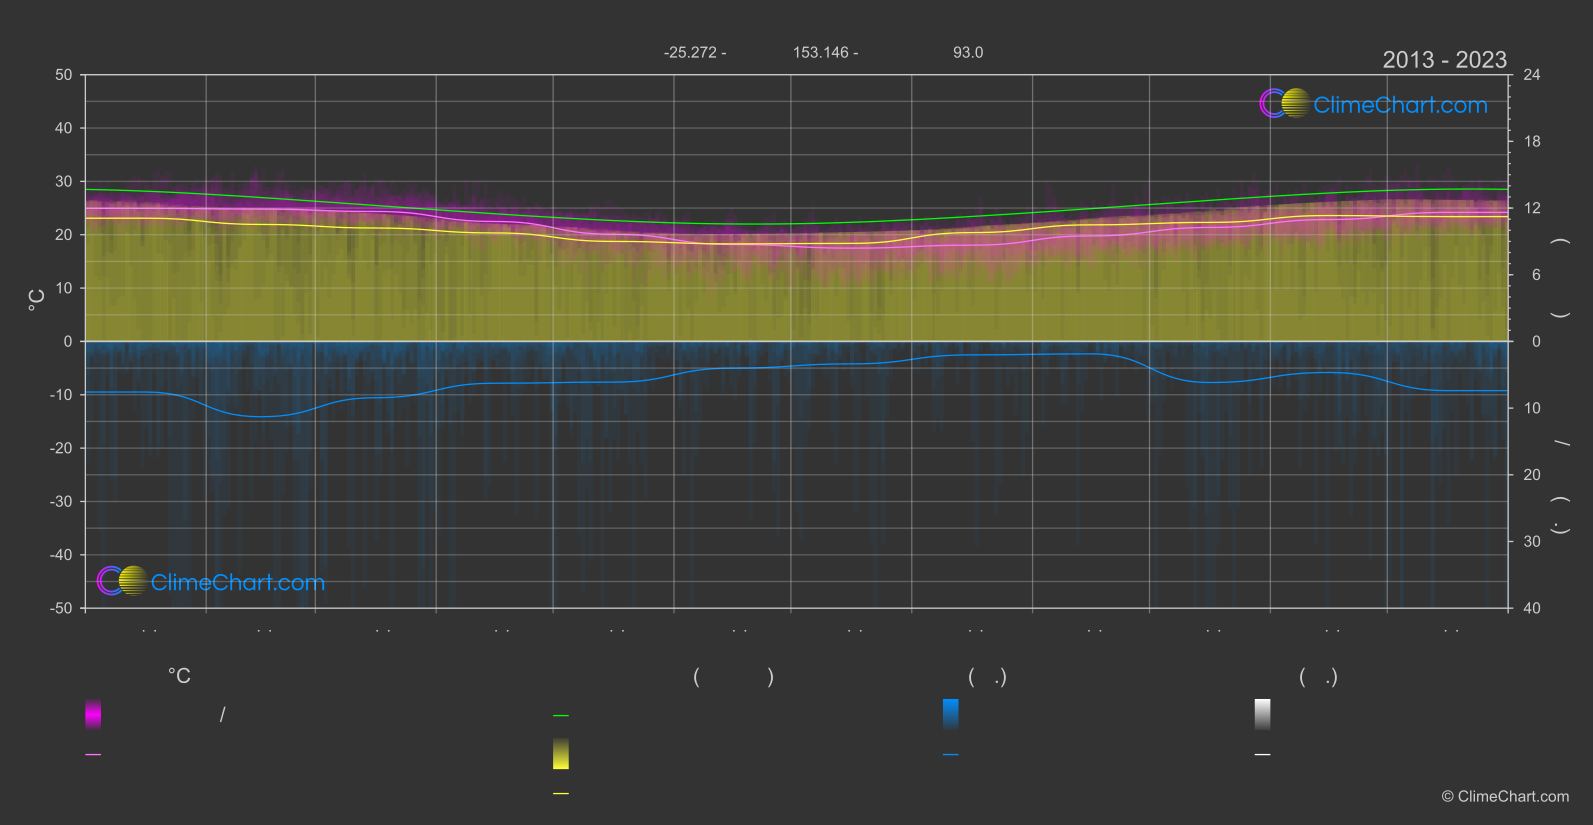This screenshot has height=825, width=1593.
Task: Click the blue line legend marker
Action: click(x=951, y=755)
